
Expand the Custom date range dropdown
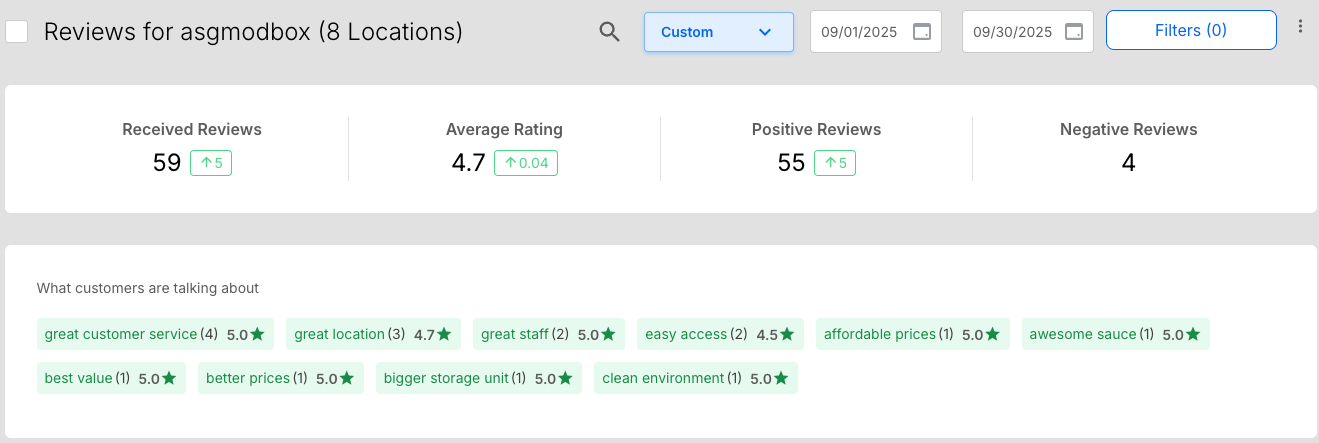(x=718, y=32)
